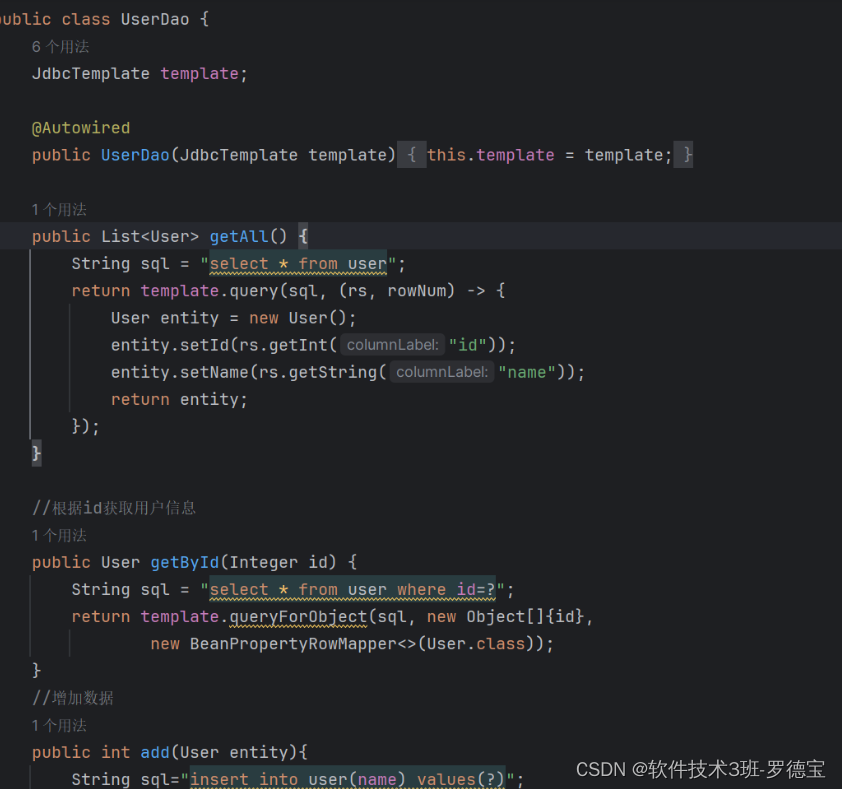Click the underlined queryForObject call

click(x=296, y=617)
